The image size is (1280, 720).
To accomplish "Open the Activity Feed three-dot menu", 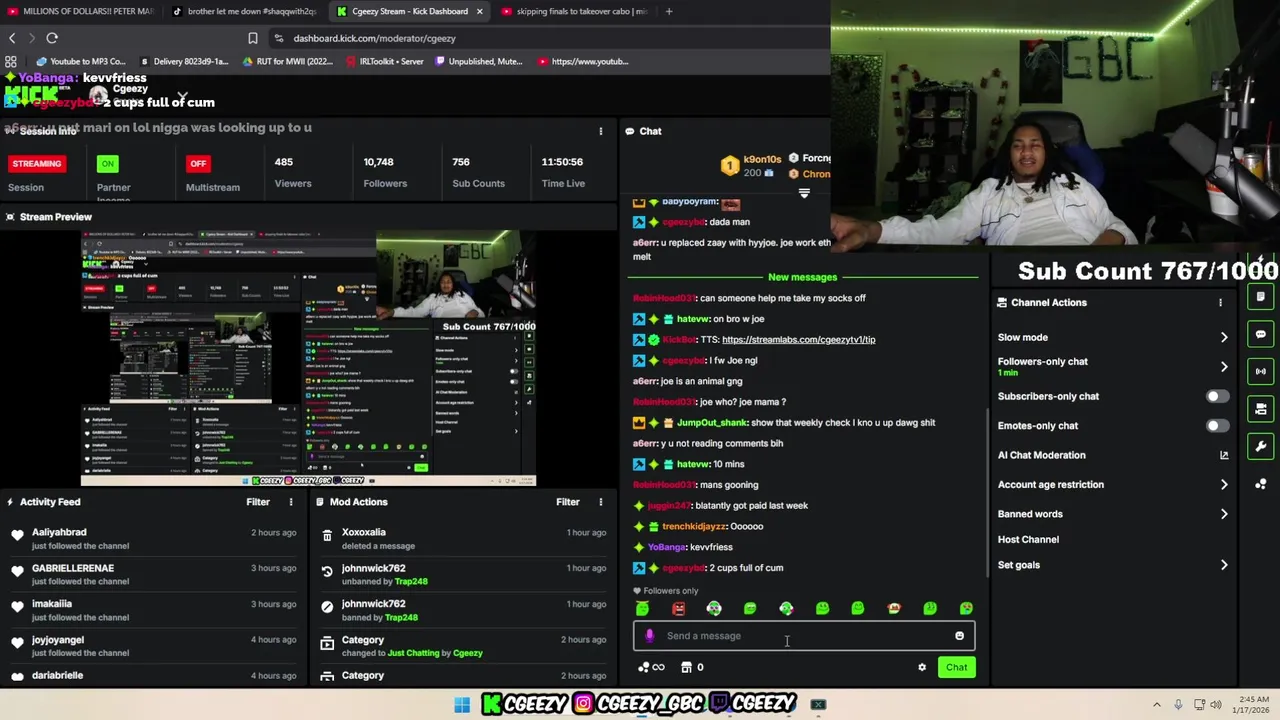I will pos(291,502).
